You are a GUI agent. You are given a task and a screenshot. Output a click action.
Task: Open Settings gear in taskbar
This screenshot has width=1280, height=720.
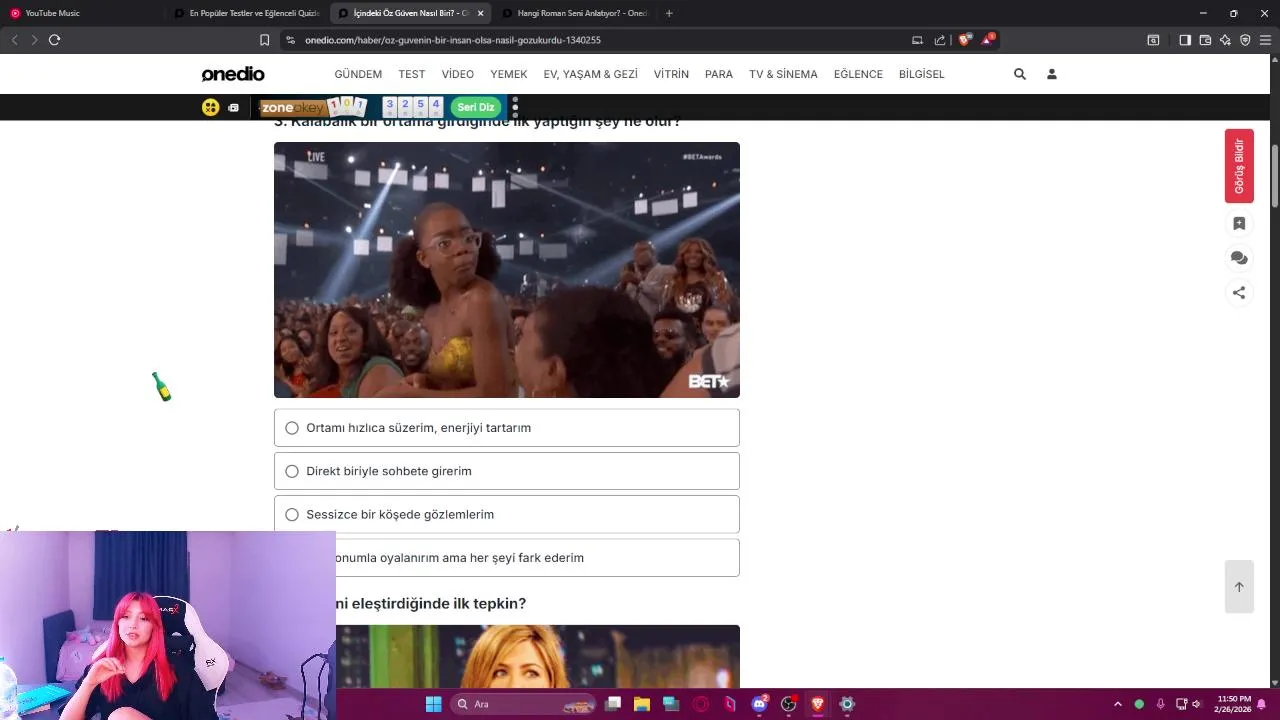pos(847,704)
